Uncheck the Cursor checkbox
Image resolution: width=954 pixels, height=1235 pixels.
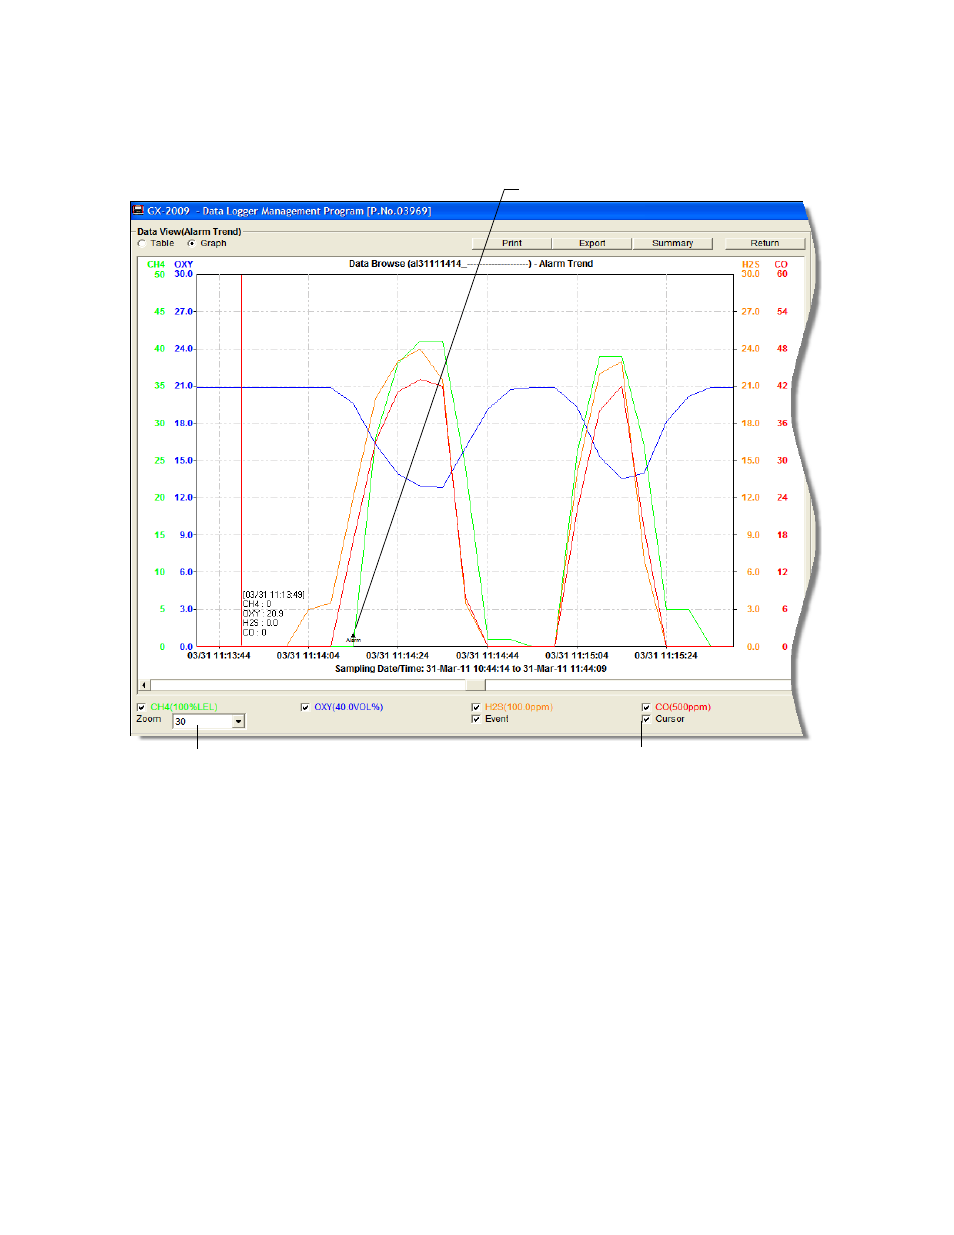646,719
